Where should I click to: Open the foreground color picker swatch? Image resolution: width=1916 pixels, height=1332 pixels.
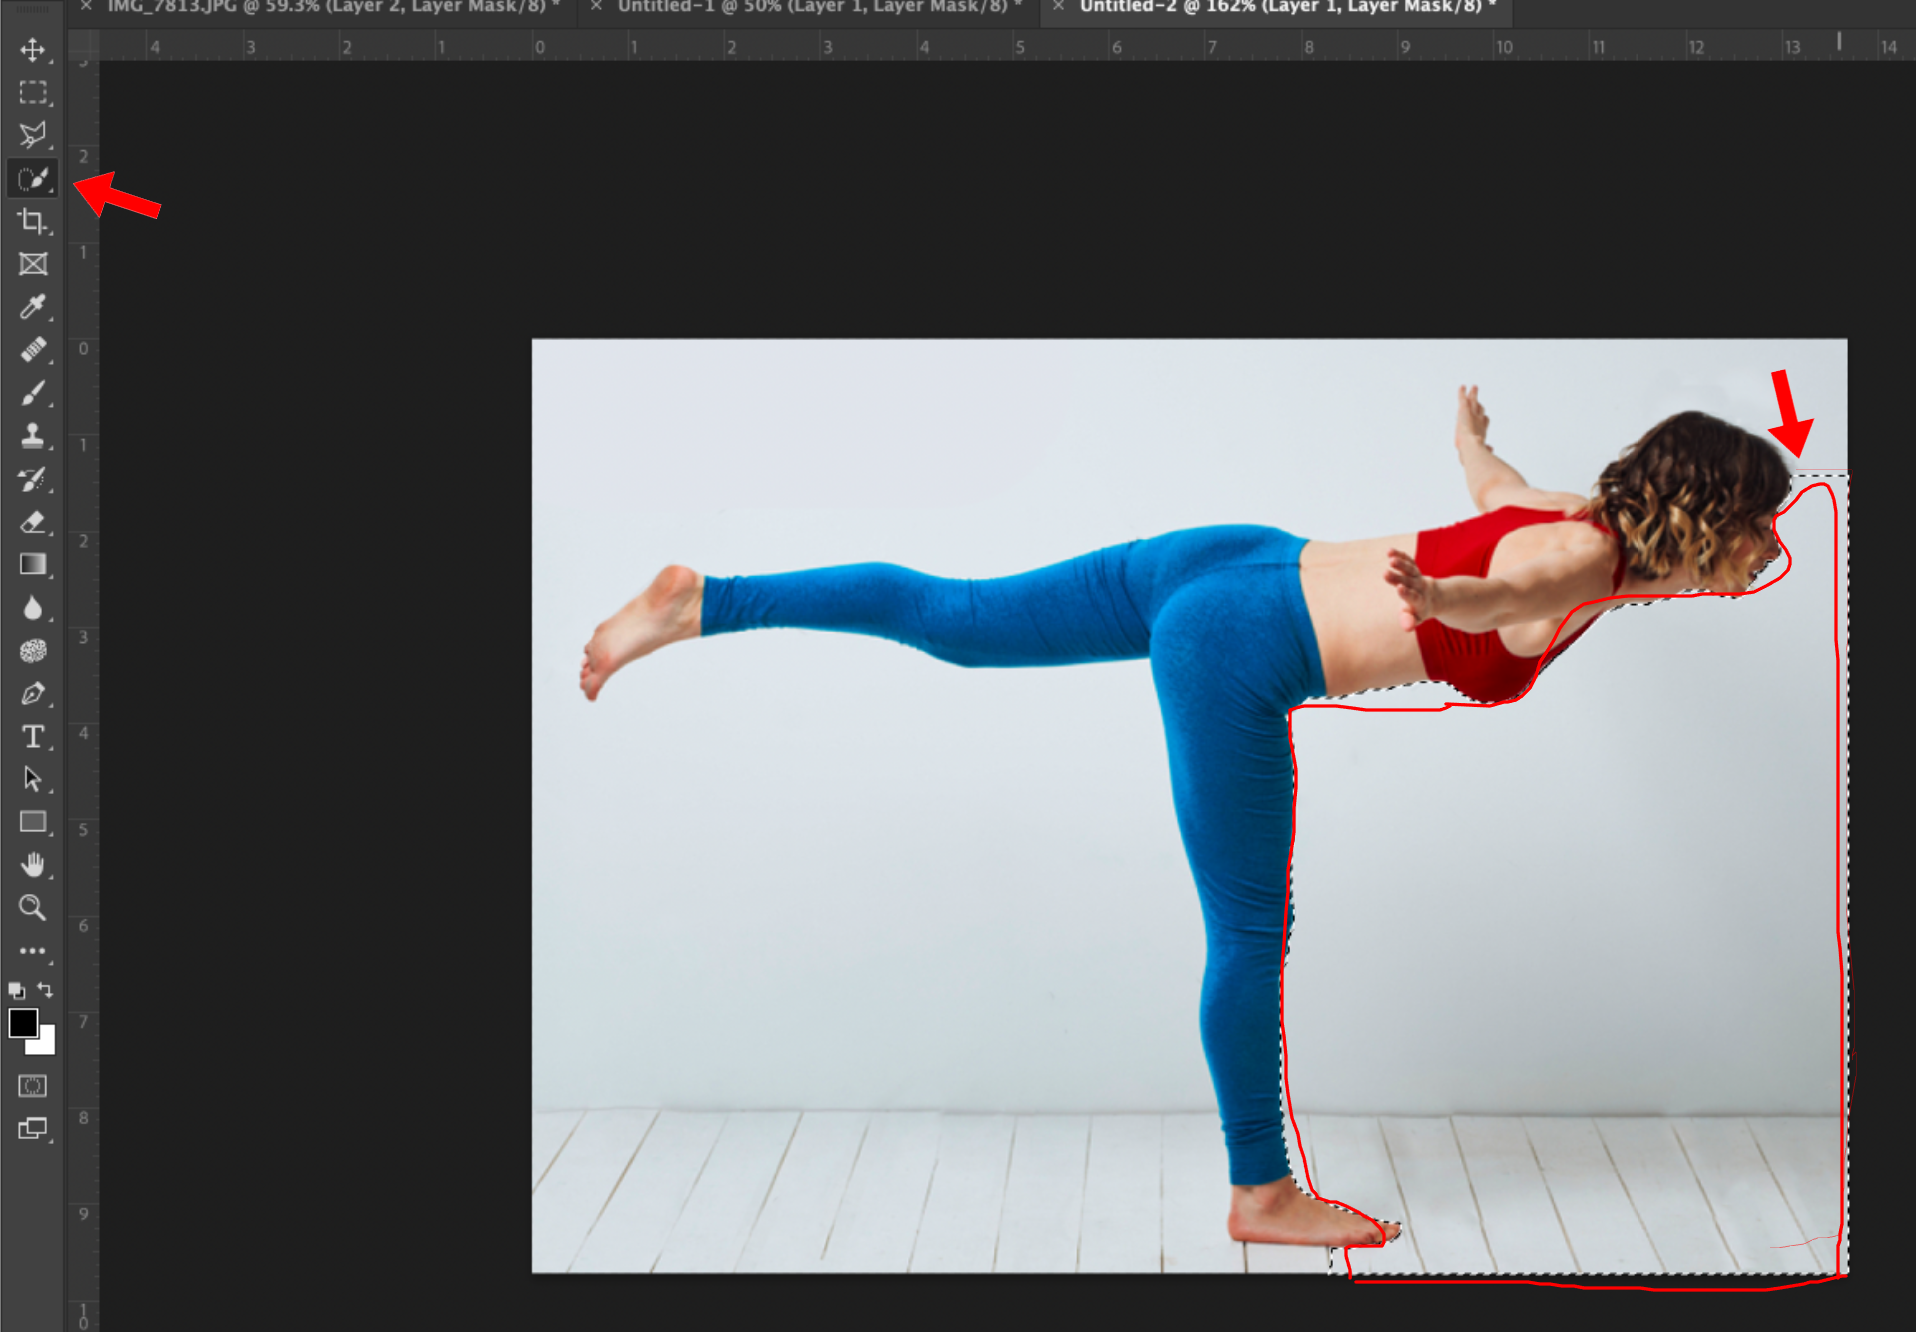[22, 1022]
